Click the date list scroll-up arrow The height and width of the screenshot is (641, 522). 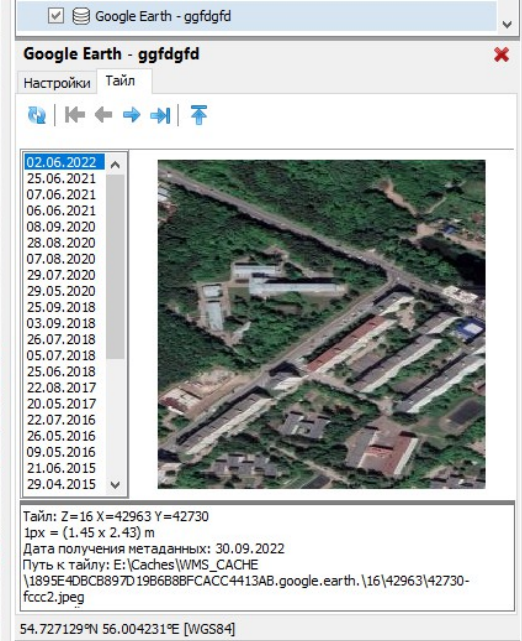coord(115,165)
